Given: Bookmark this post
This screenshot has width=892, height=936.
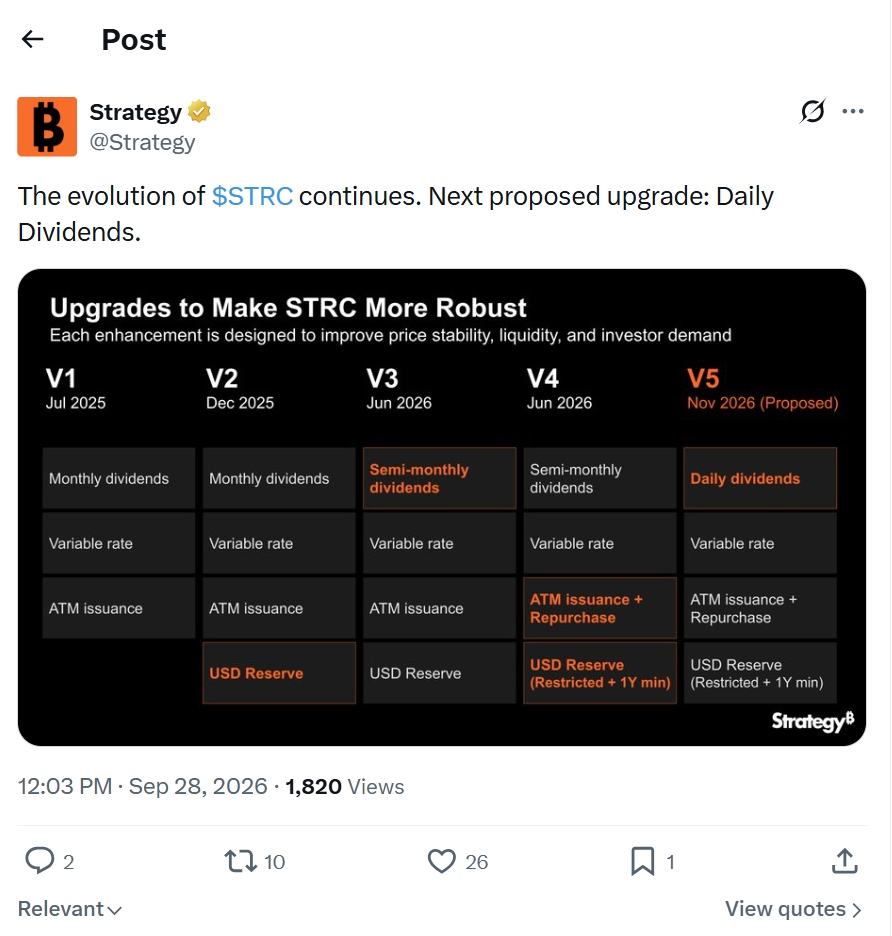Looking at the screenshot, I should (642, 861).
